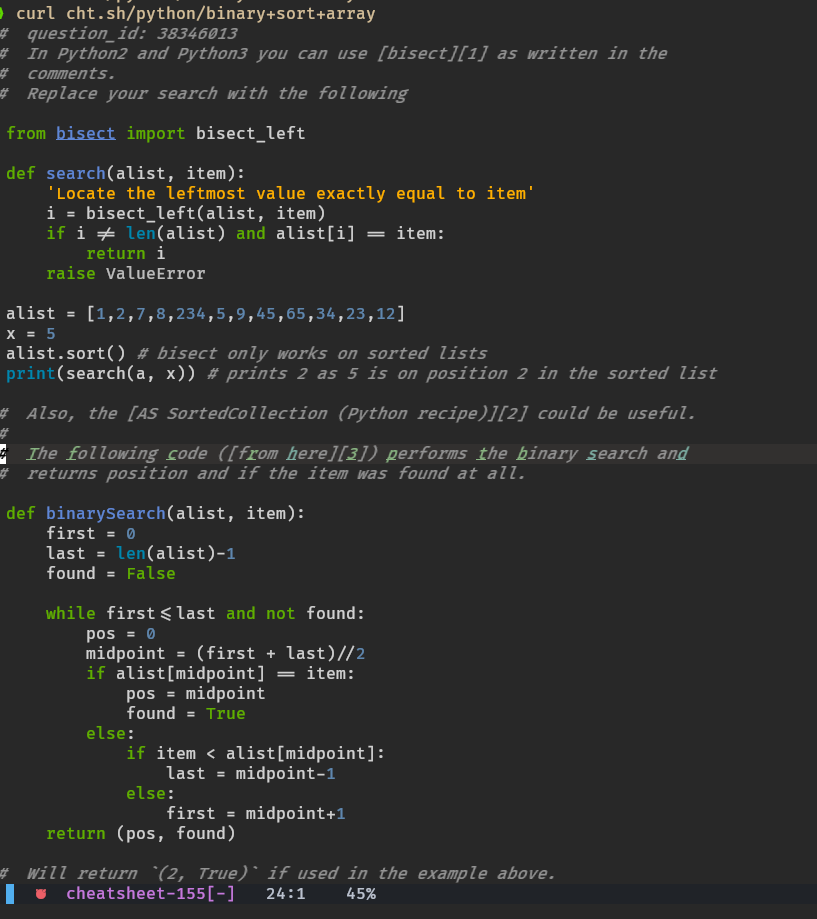Open the underlined bisect link
The image size is (817, 919).
pos(85,133)
